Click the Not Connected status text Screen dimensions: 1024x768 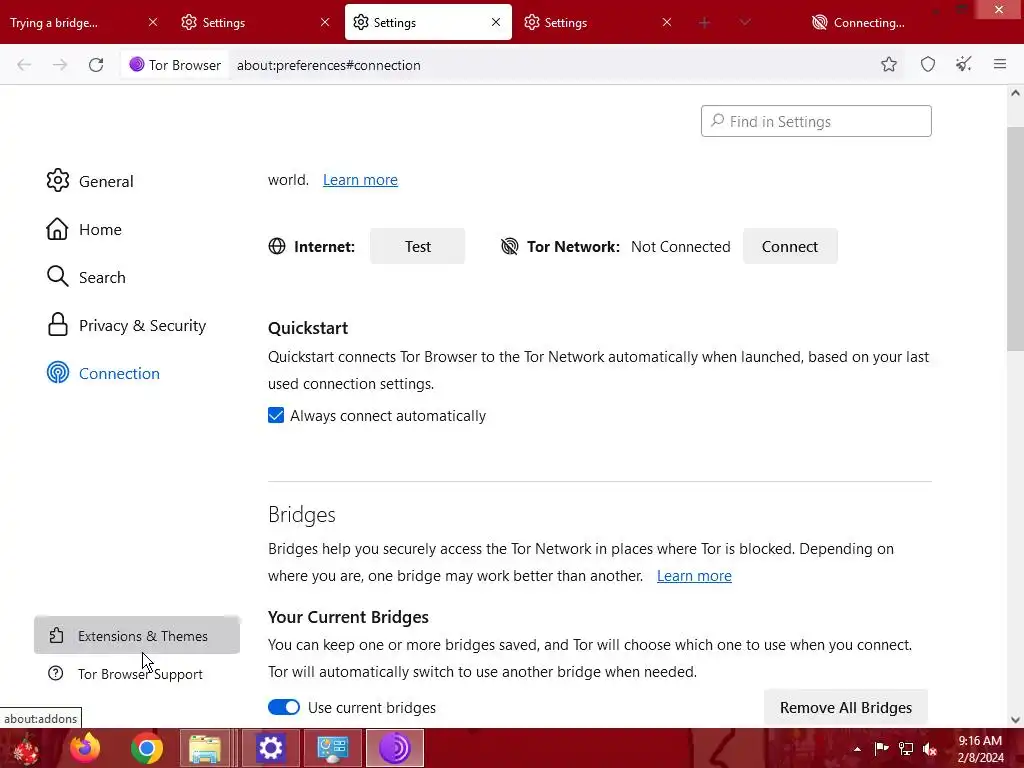tap(680, 246)
